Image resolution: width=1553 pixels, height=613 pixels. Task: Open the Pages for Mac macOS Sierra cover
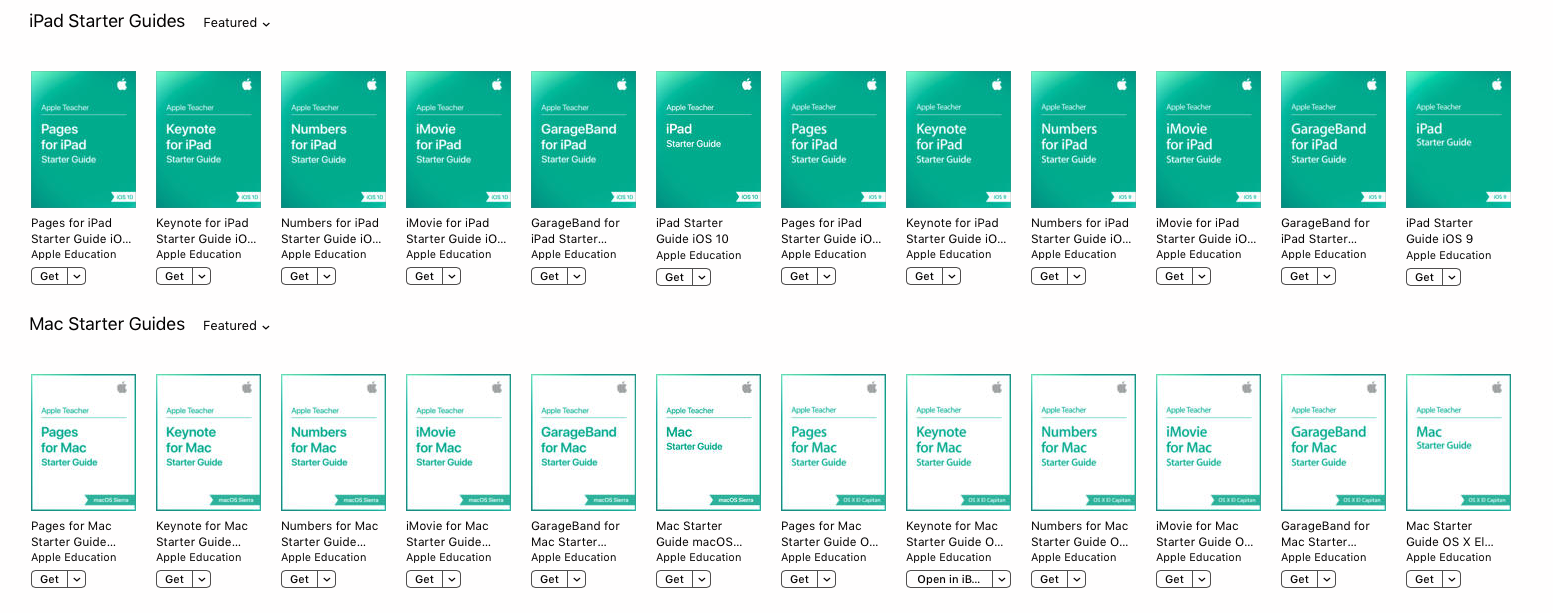coord(83,442)
